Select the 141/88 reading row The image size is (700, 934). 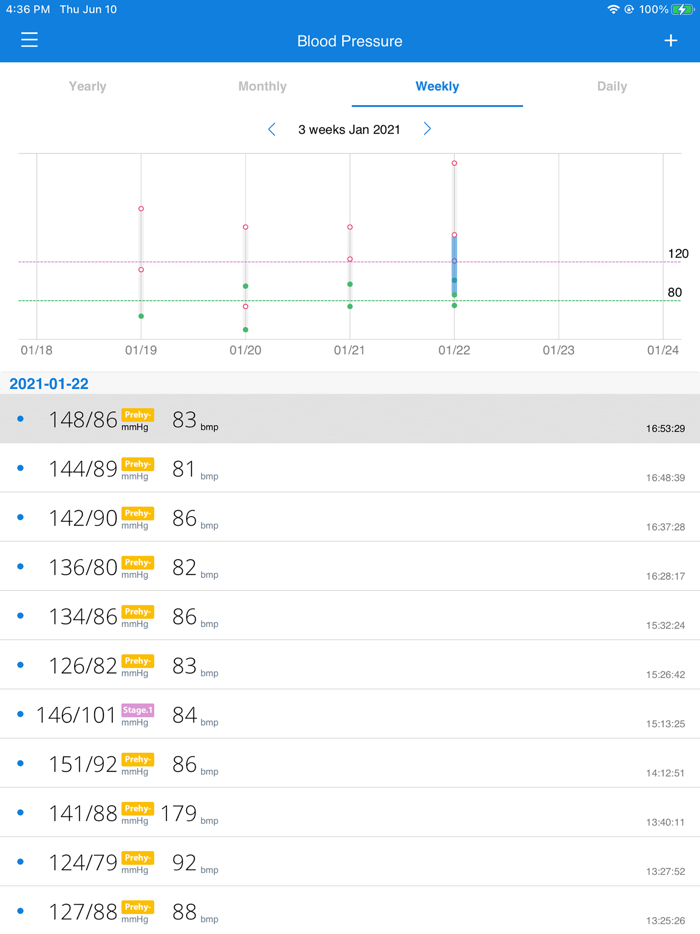pos(350,813)
